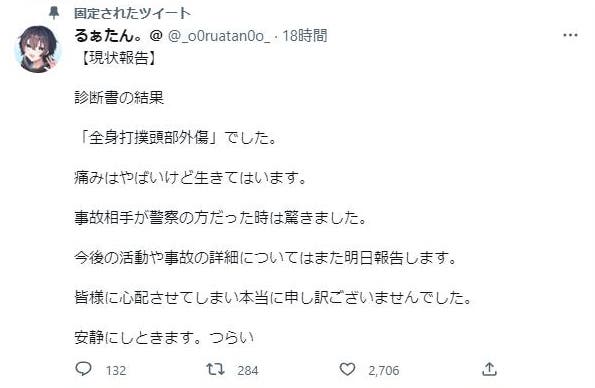Image resolution: width=595 pixels, height=388 pixels.
Task: Click the text 「全身打撲頭部外傷」でした。
Action: click(176, 138)
